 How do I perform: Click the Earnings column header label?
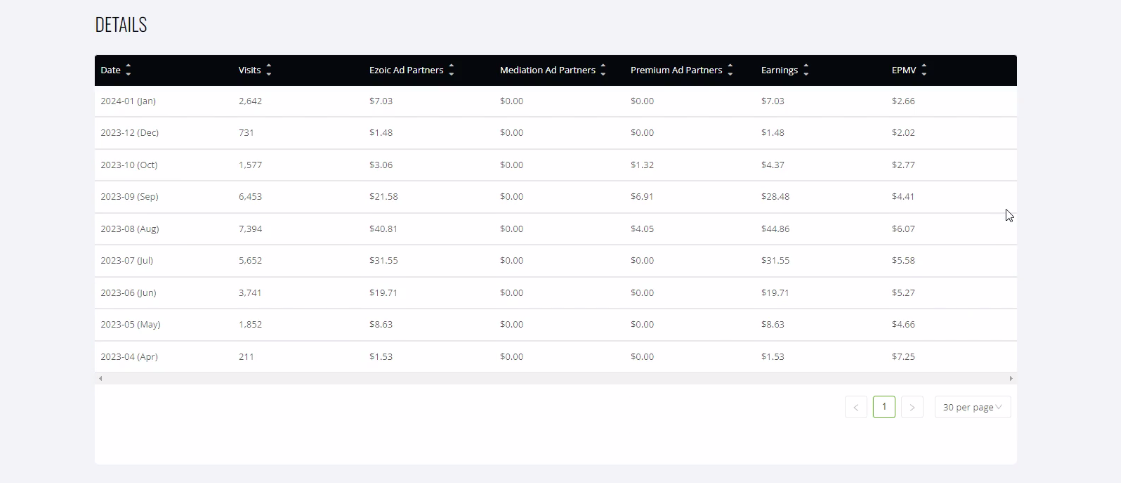tap(779, 70)
